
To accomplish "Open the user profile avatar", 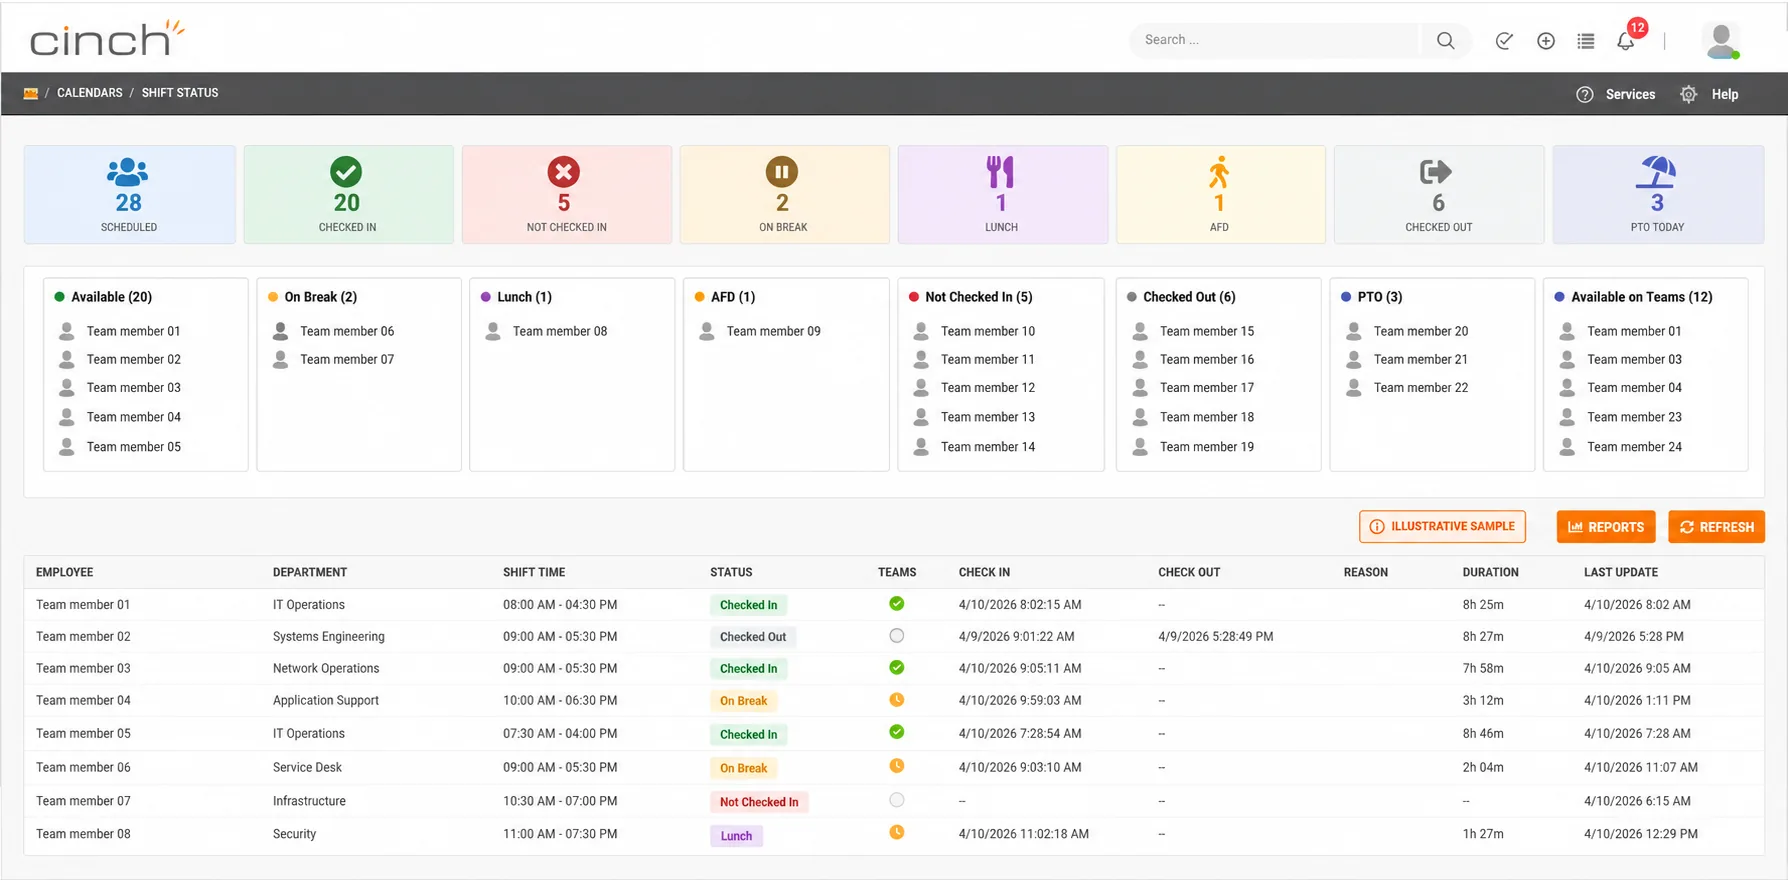I will pyautogui.click(x=1722, y=41).
